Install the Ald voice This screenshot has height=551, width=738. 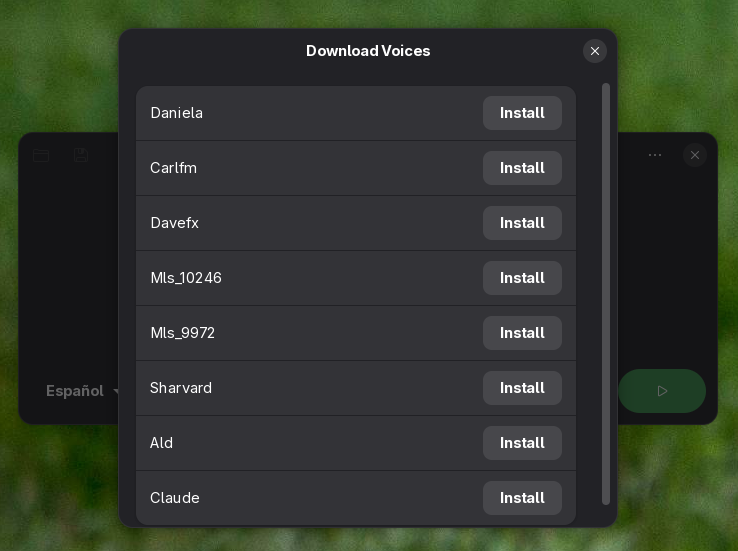tap(522, 443)
